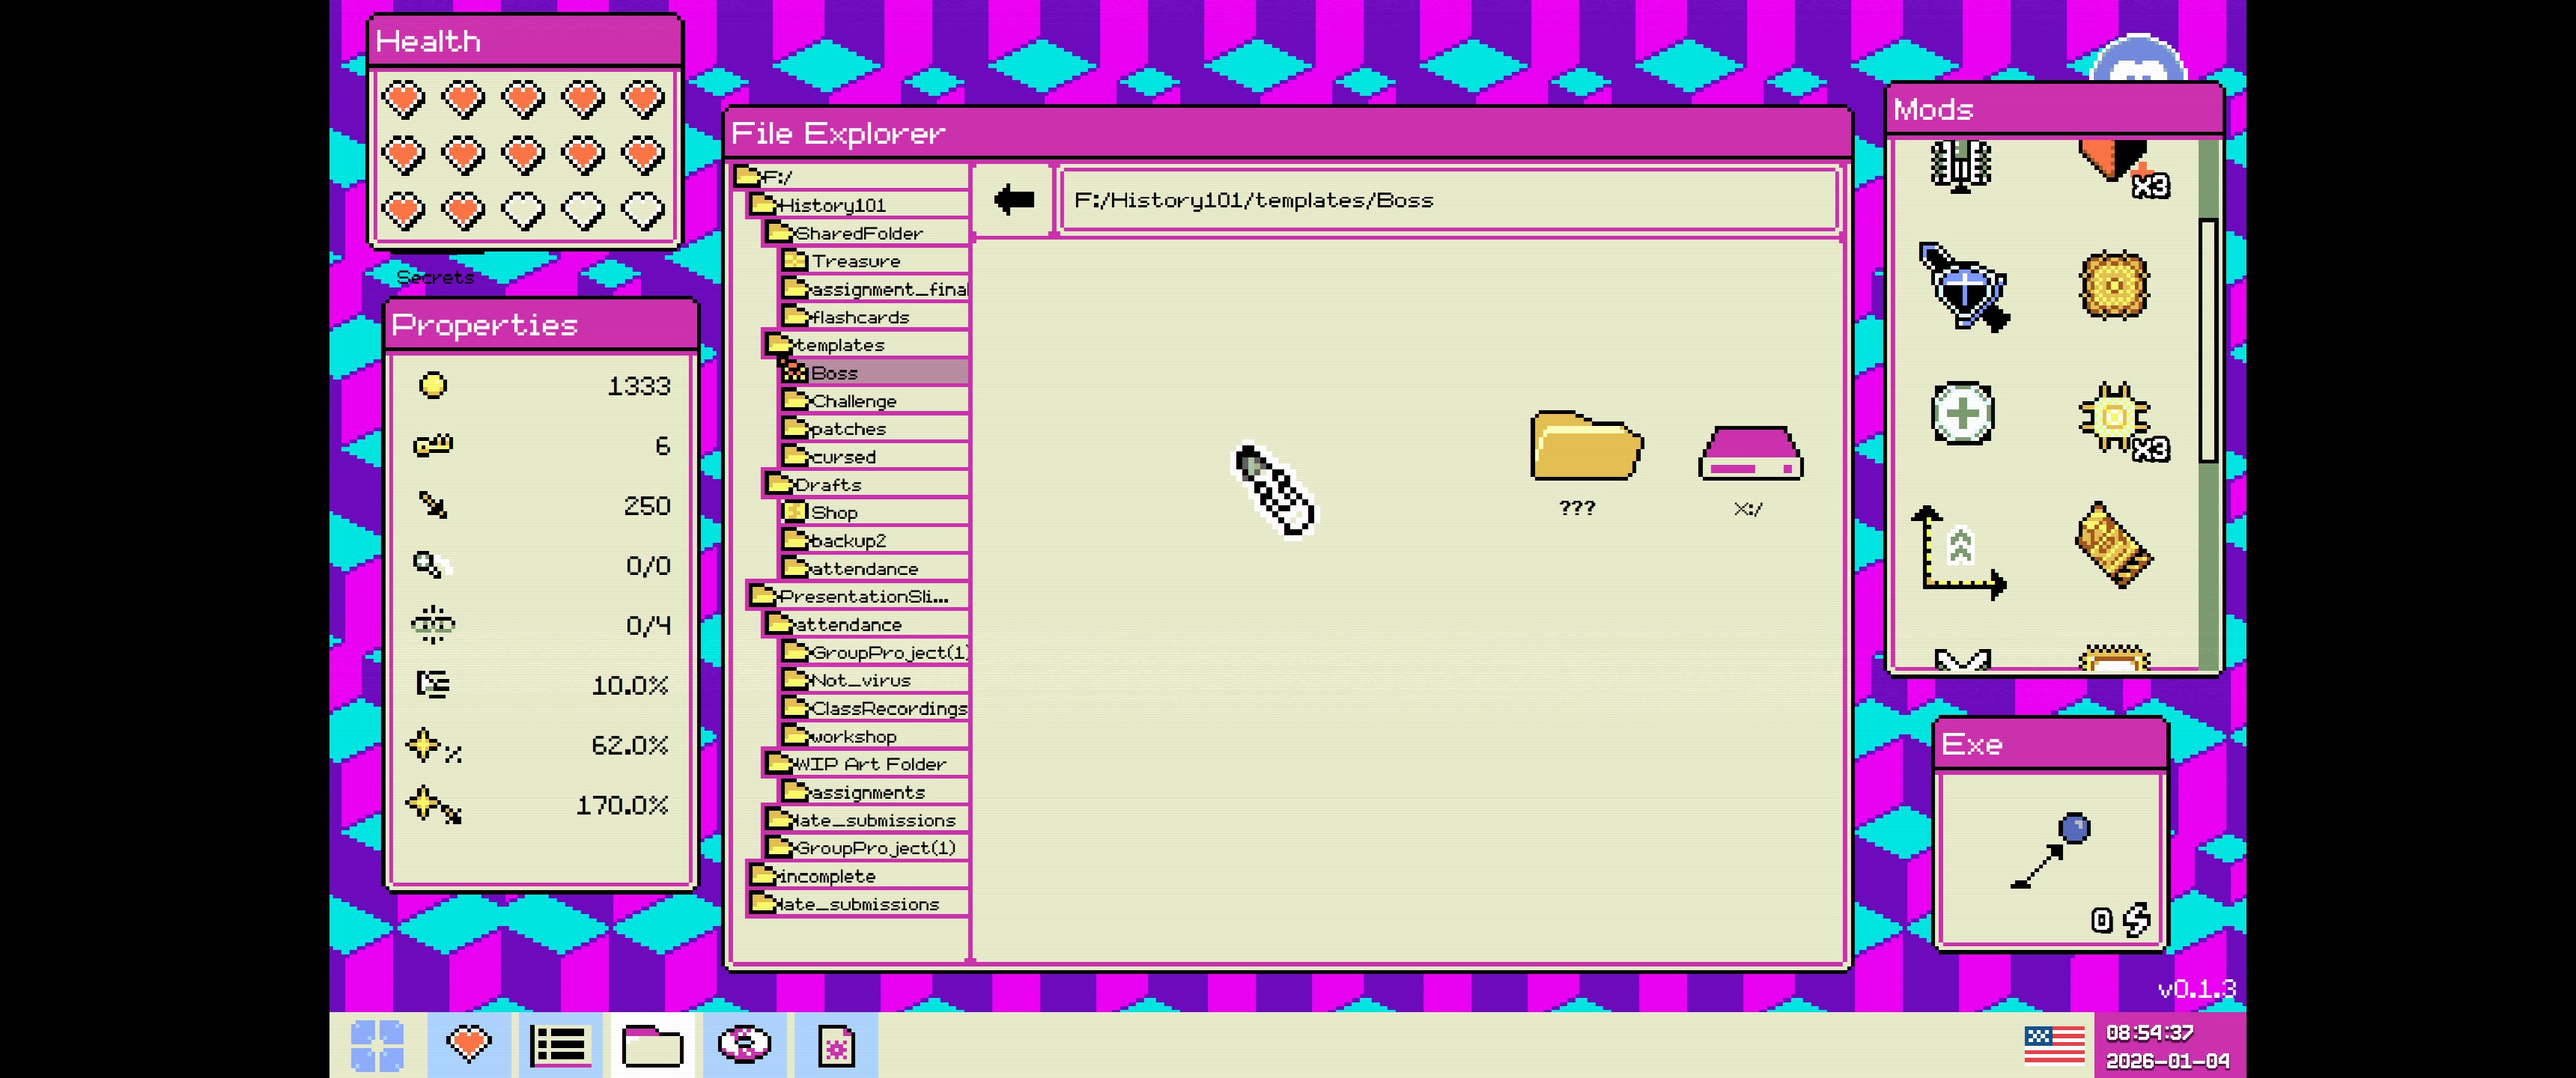Click the disc taskbar icon
This screenshot has height=1078, width=2576.
click(x=744, y=1045)
